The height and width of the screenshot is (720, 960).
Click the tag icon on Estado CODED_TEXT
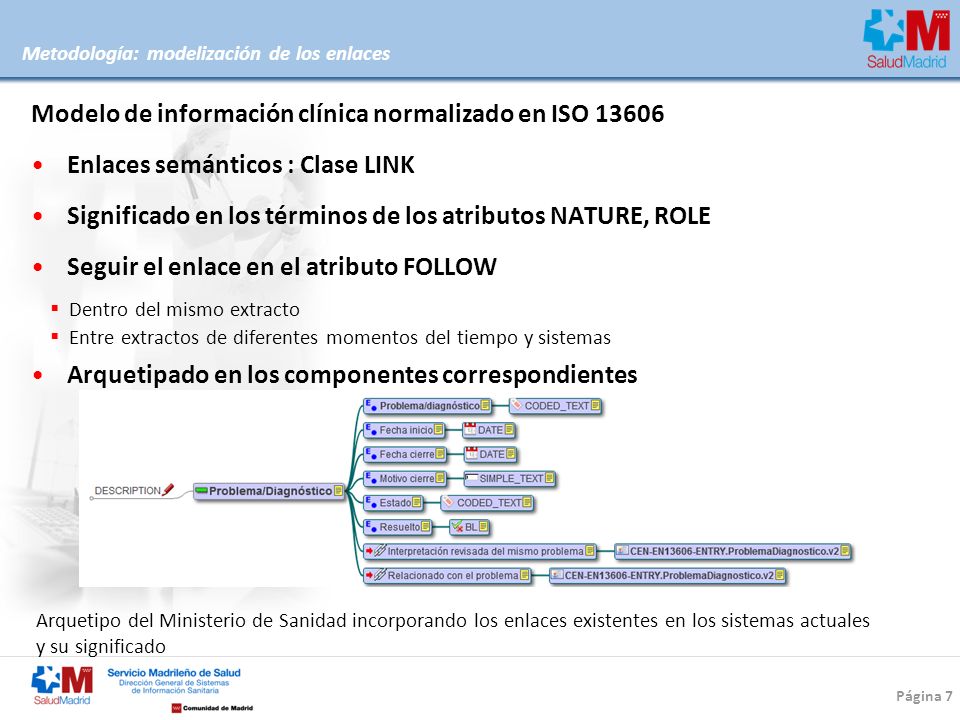click(x=449, y=503)
